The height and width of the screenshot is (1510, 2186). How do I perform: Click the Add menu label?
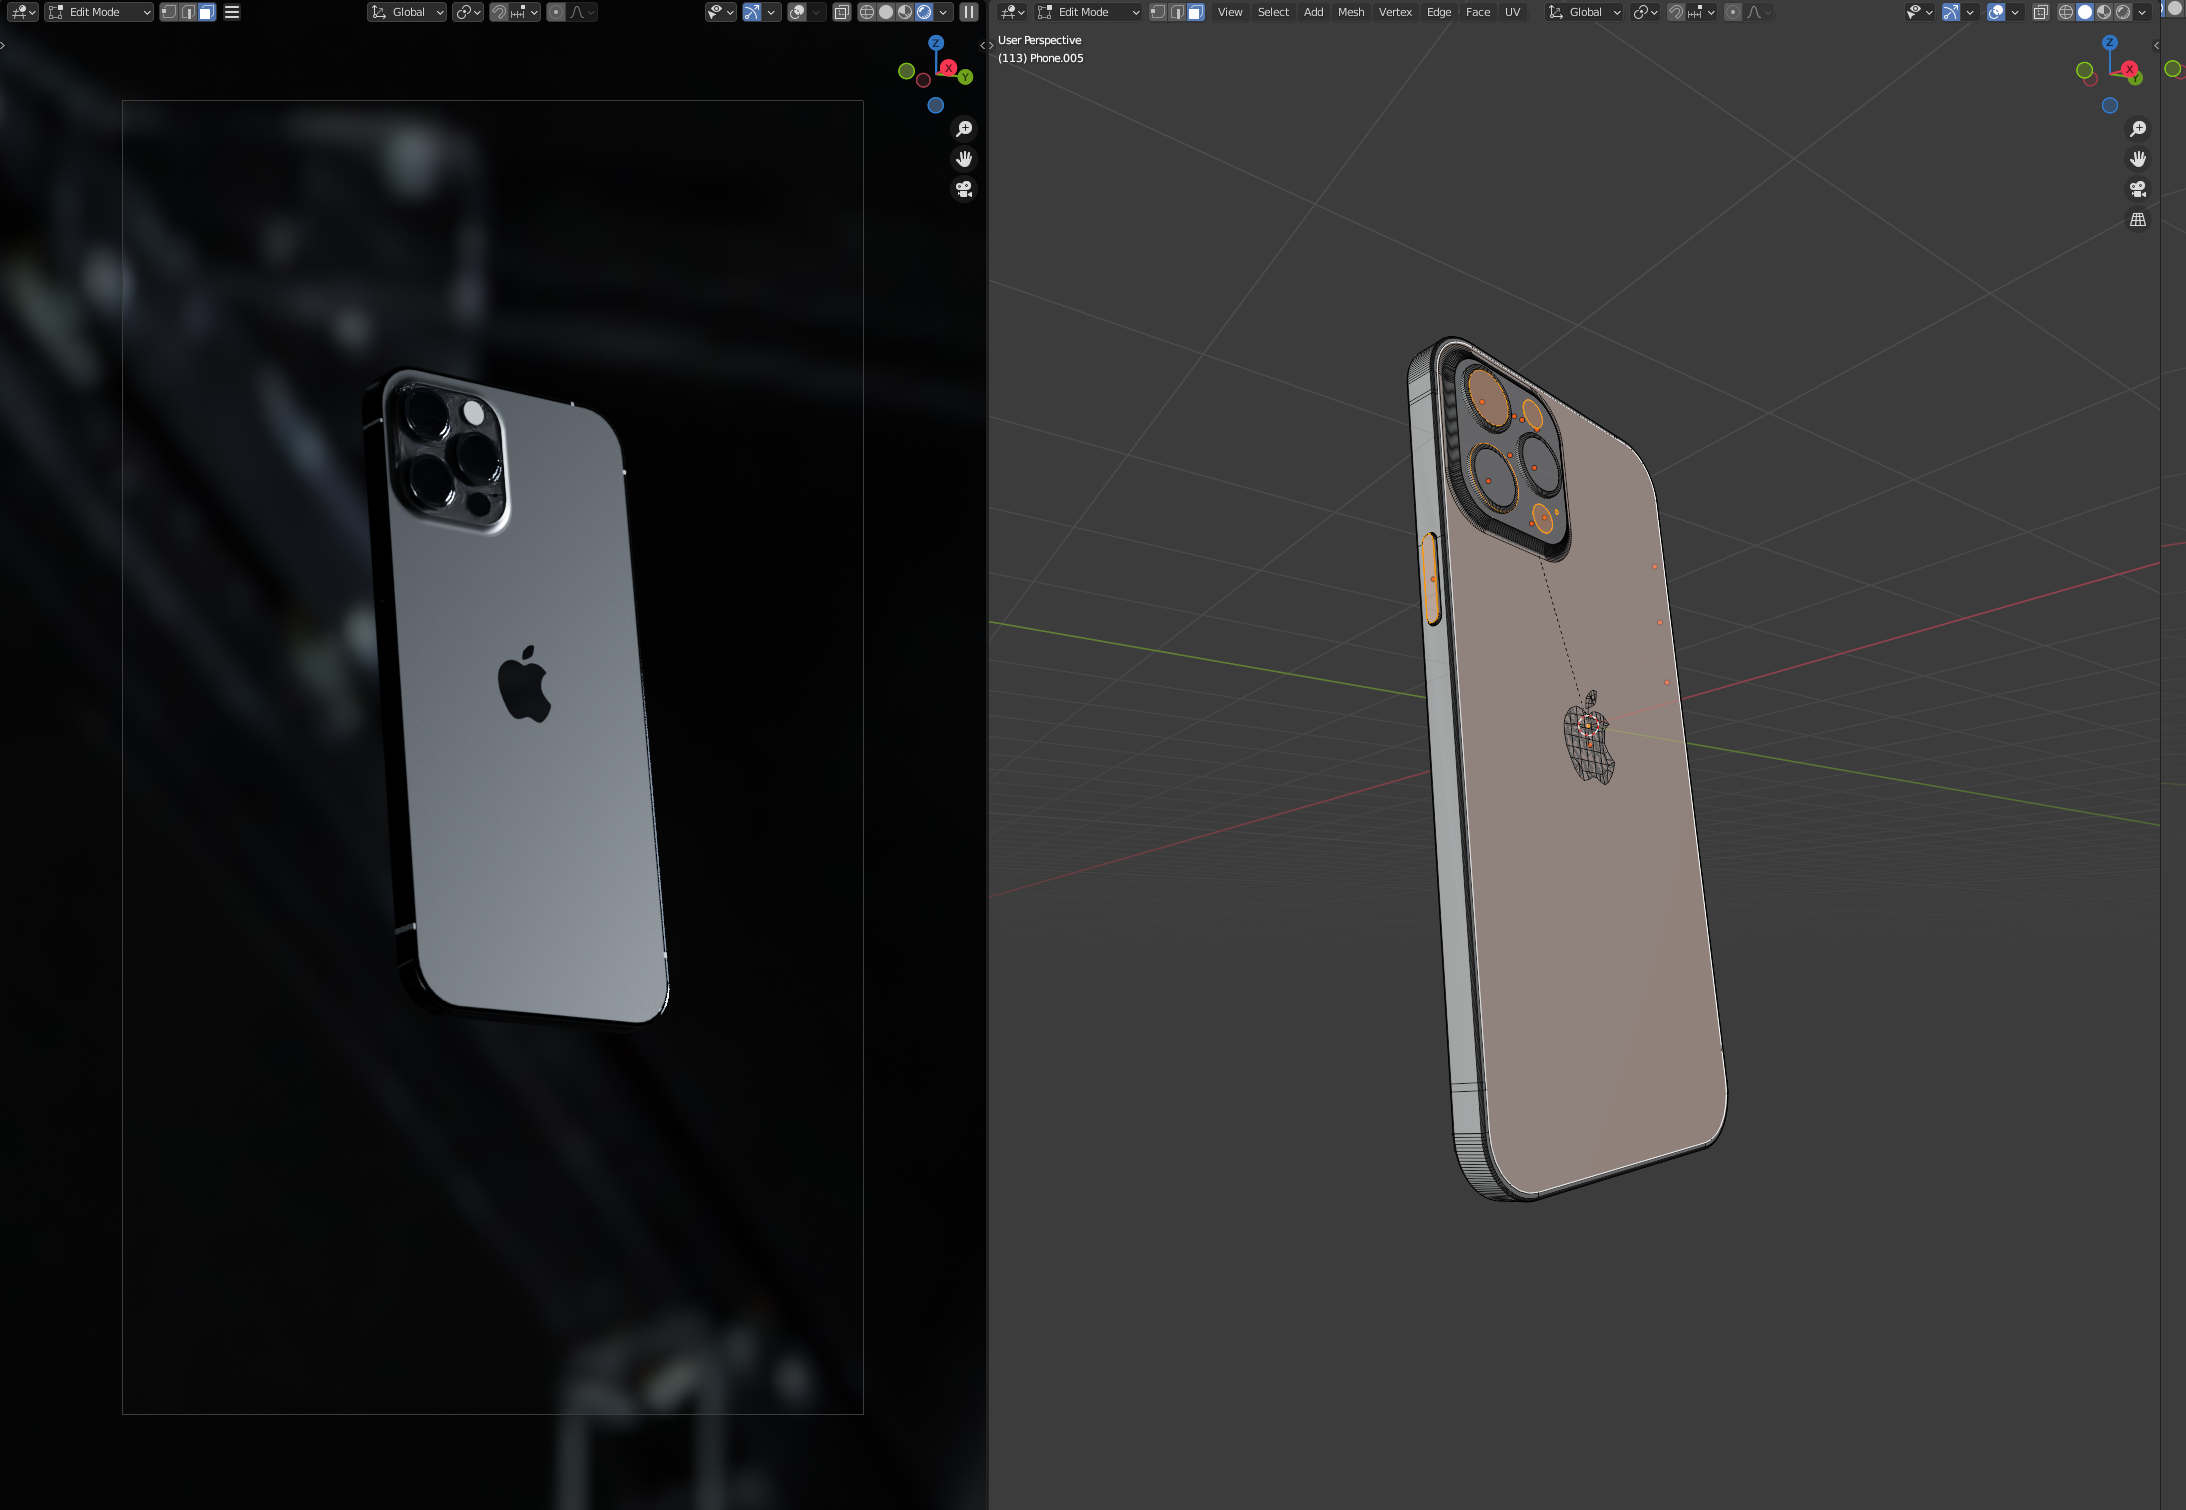(x=1313, y=12)
